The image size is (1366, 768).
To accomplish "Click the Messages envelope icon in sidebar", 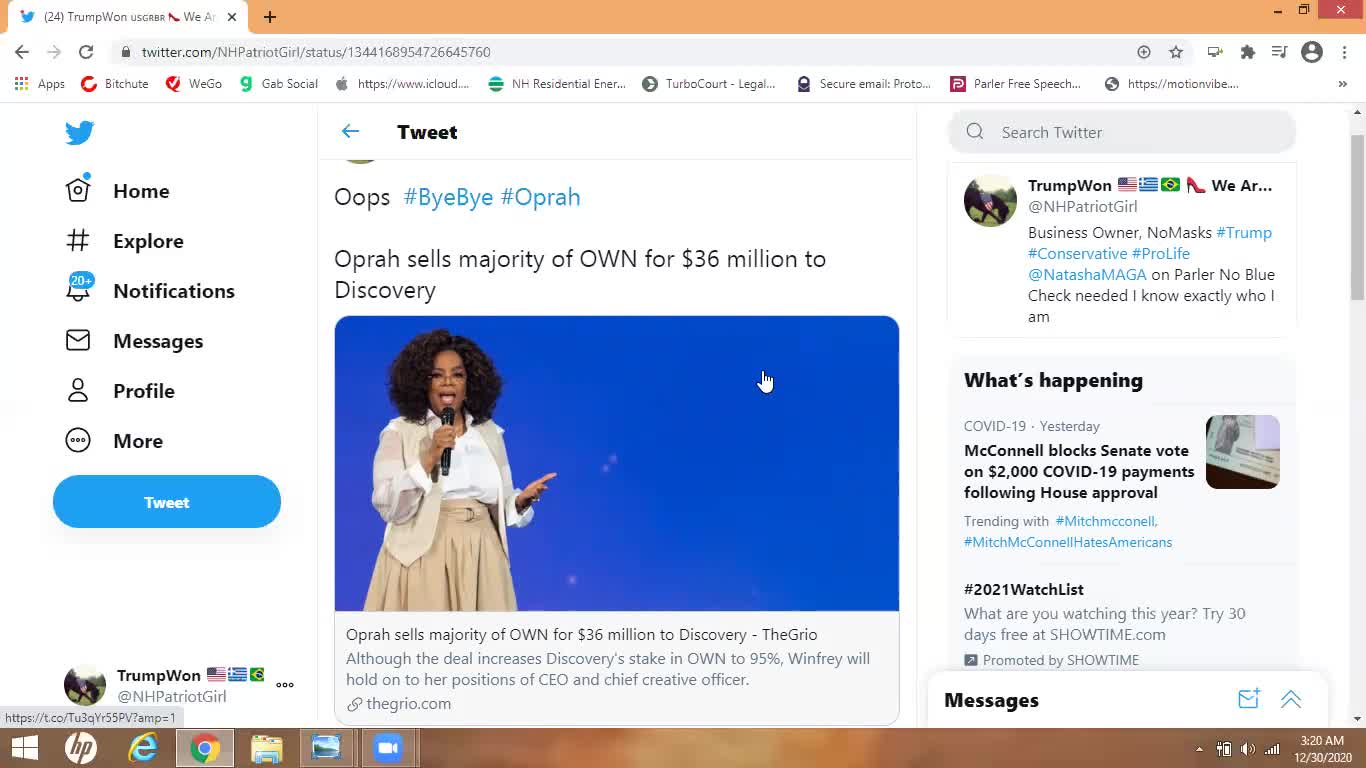I will [78, 340].
